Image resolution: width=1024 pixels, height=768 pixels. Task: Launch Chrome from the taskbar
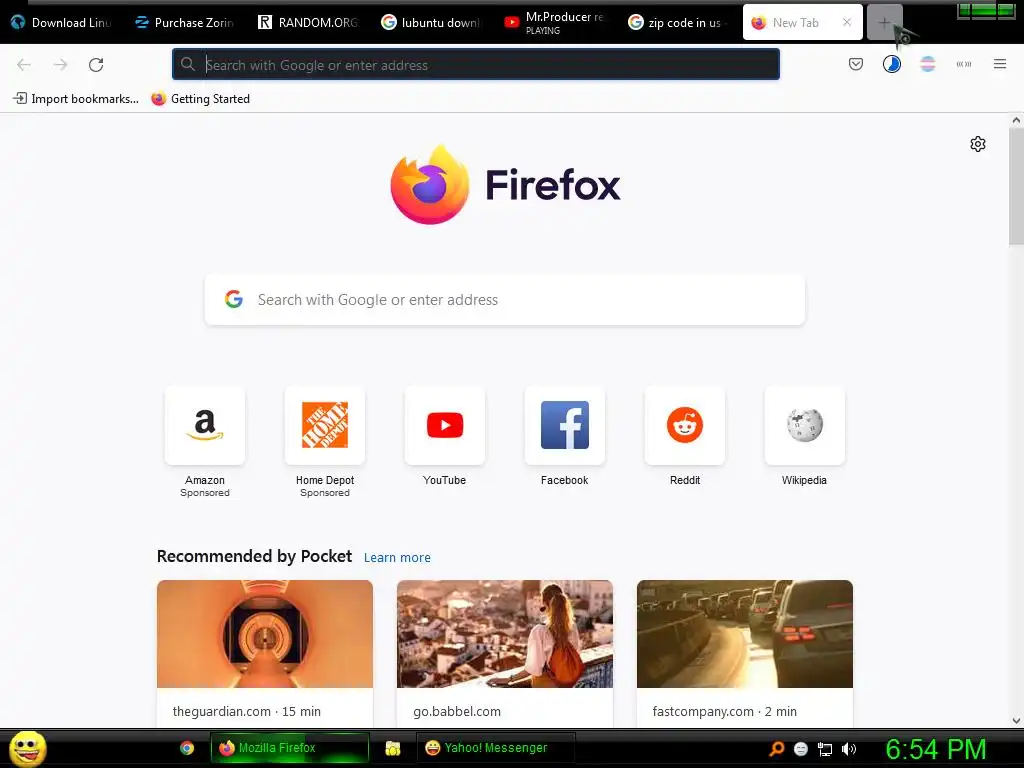point(187,748)
